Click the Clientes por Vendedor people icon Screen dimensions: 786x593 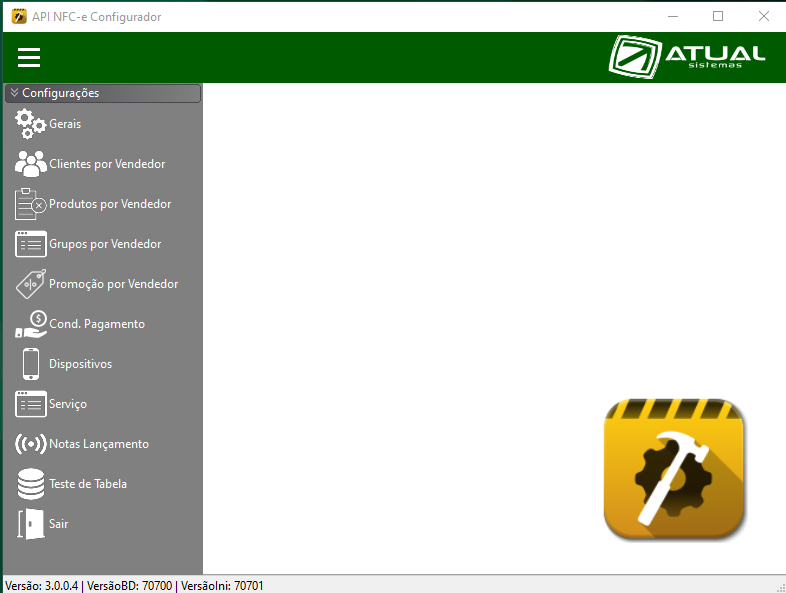pos(31,164)
